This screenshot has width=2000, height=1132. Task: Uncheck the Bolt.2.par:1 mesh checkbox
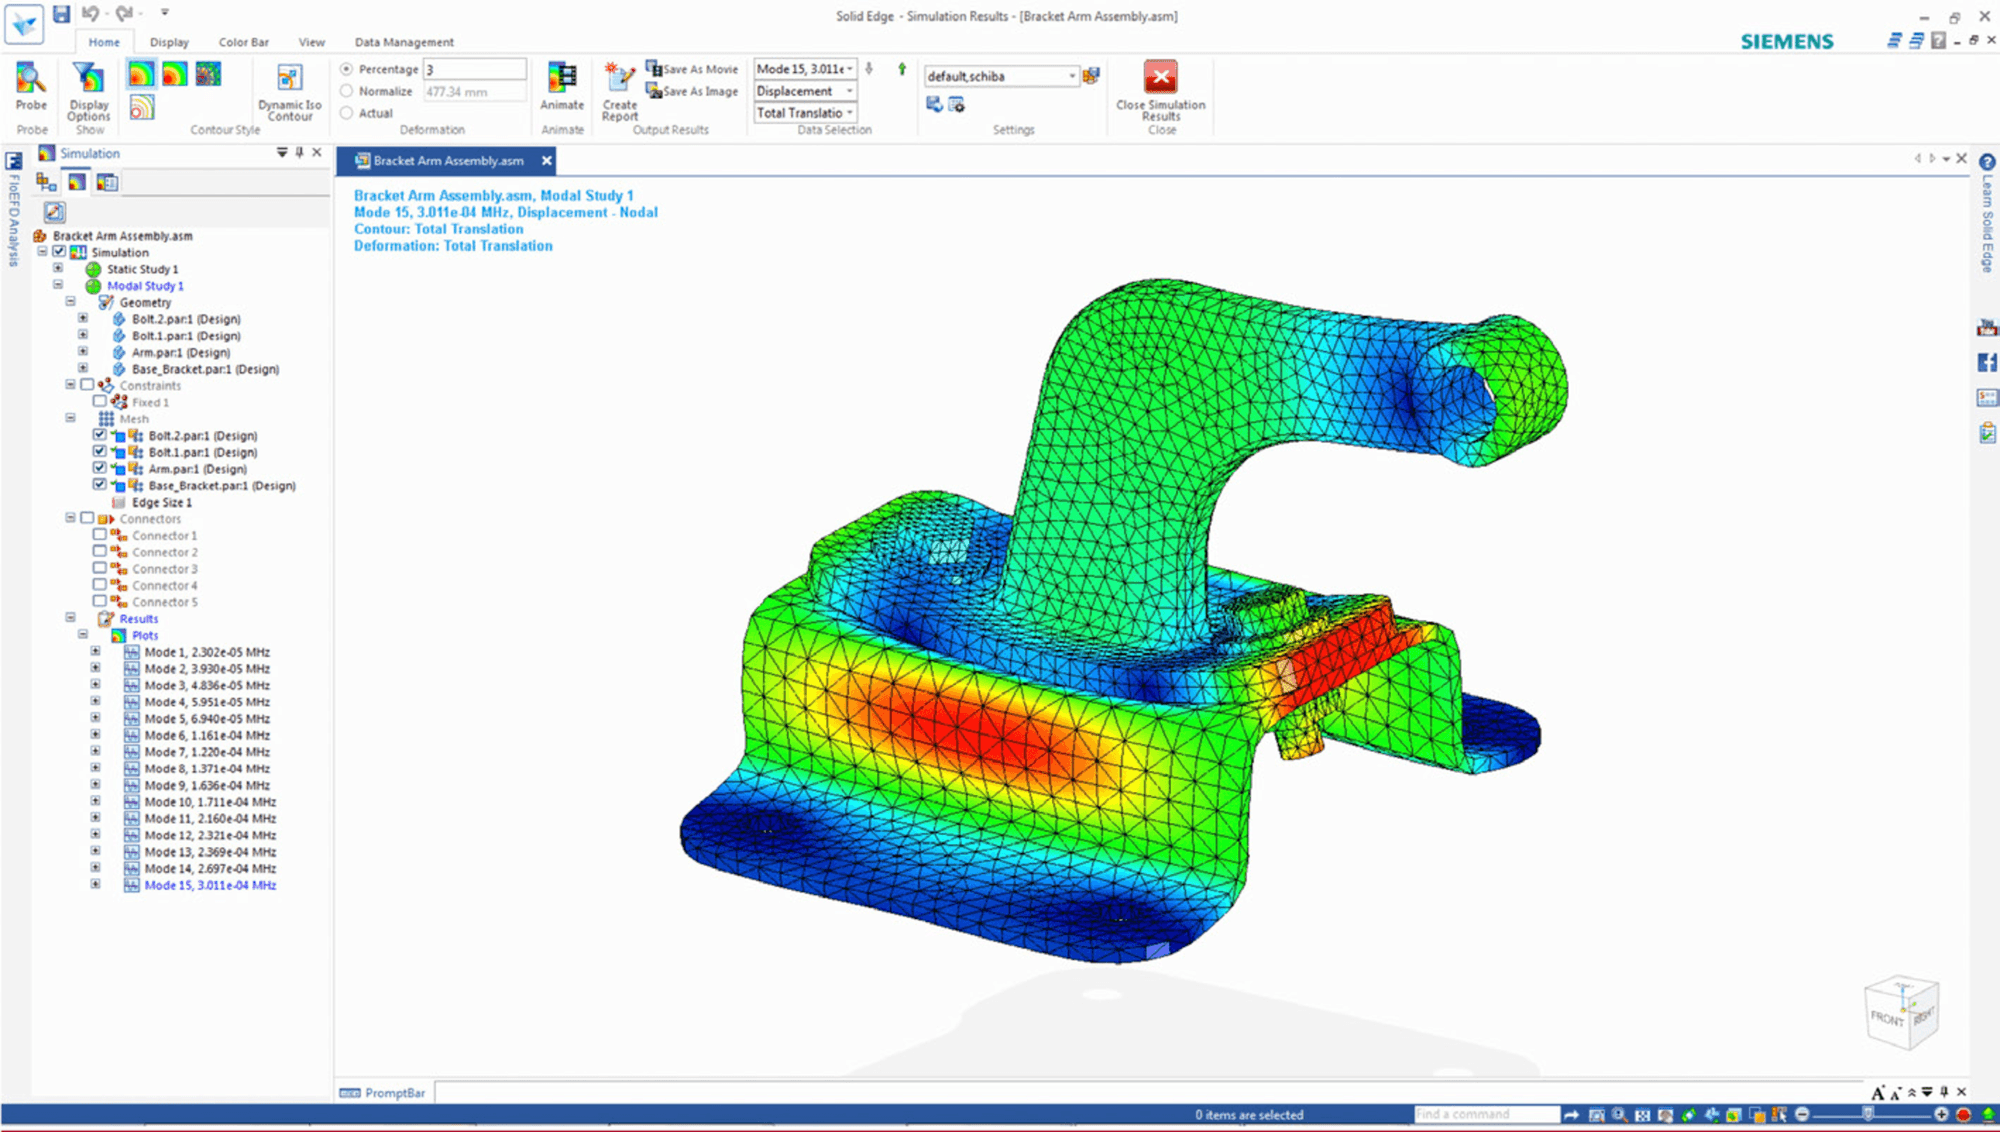click(x=100, y=435)
